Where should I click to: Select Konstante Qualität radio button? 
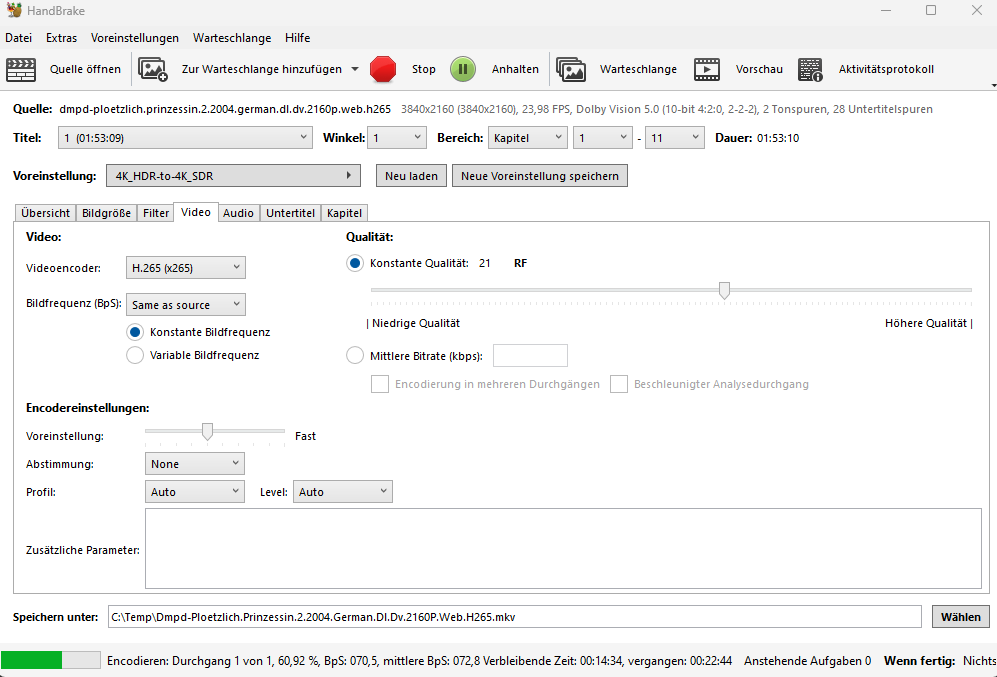point(355,263)
